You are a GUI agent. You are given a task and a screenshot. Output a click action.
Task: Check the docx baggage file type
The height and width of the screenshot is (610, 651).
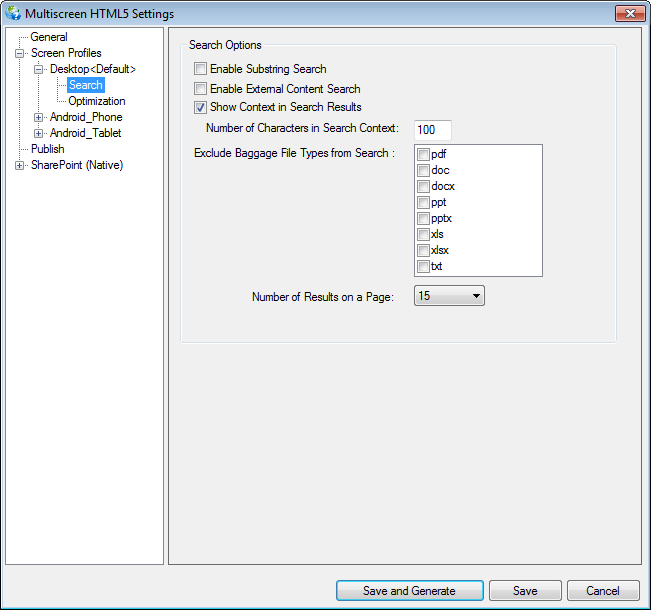click(x=423, y=186)
